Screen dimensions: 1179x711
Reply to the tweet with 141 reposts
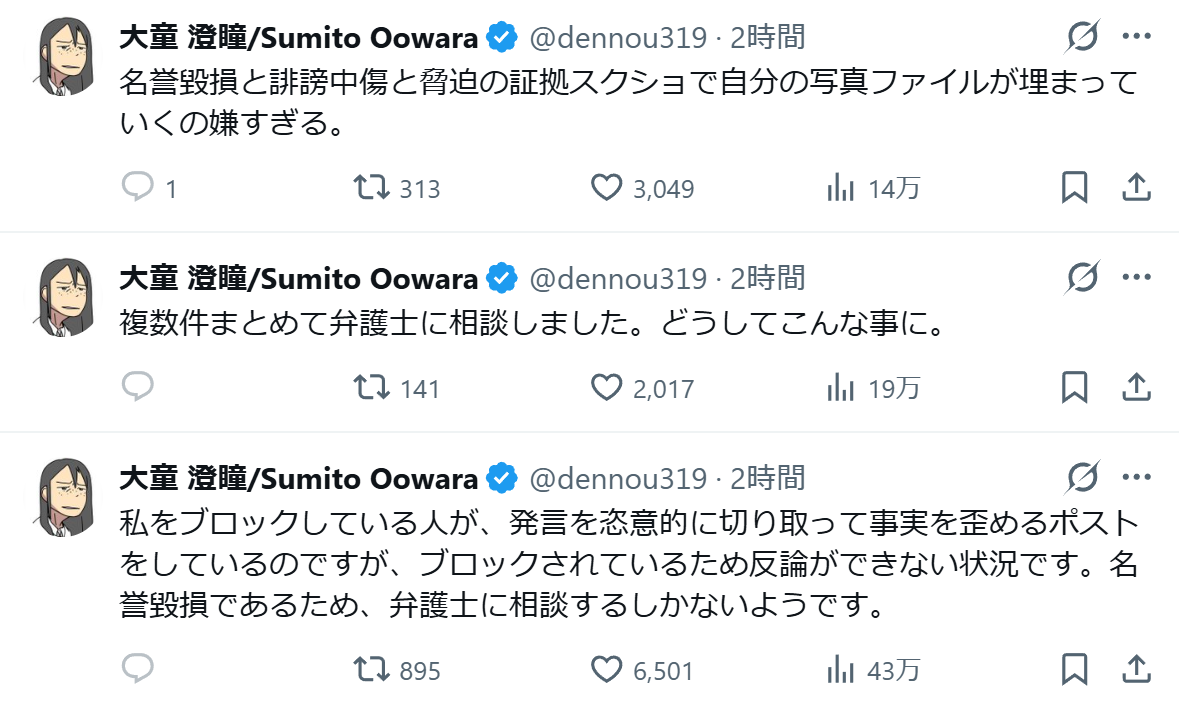pyautogui.click(x=137, y=387)
